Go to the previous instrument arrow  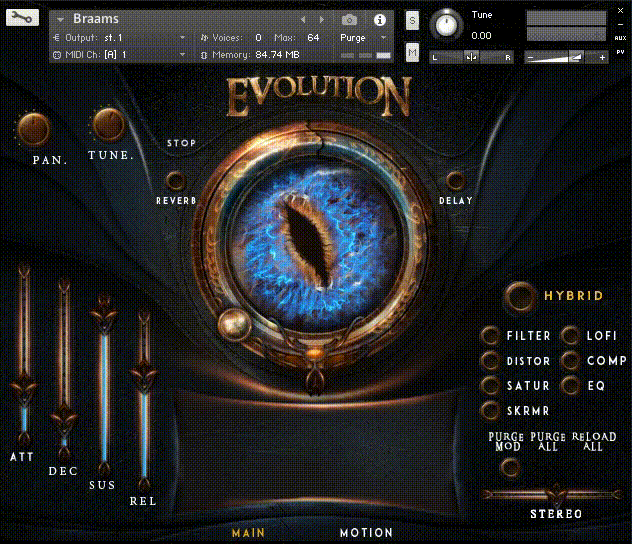tap(304, 19)
